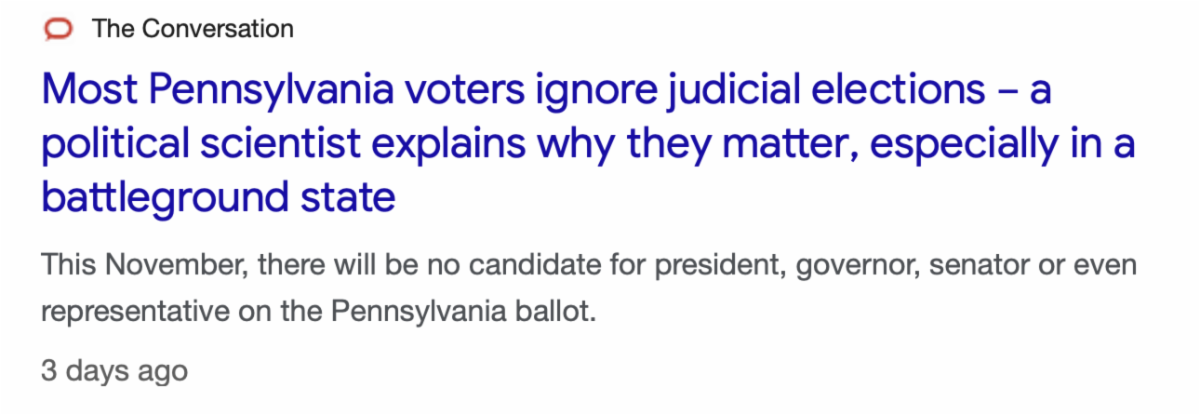
Task: Click the 'battleground state' headline line
Action: [218, 197]
